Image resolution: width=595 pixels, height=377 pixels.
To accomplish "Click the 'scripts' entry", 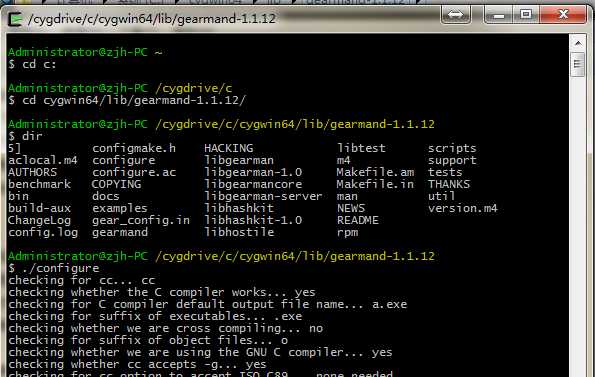I will pos(452,148).
